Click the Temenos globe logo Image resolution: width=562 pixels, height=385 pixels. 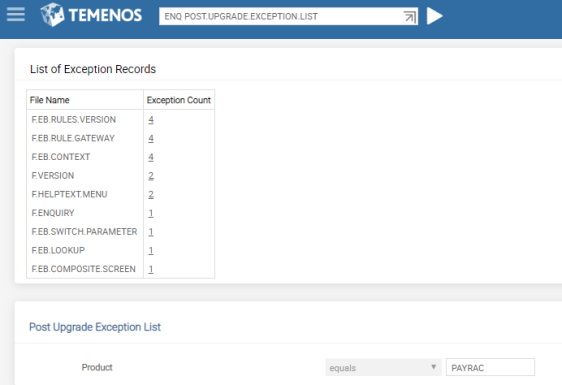pyautogui.click(x=52, y=15)
